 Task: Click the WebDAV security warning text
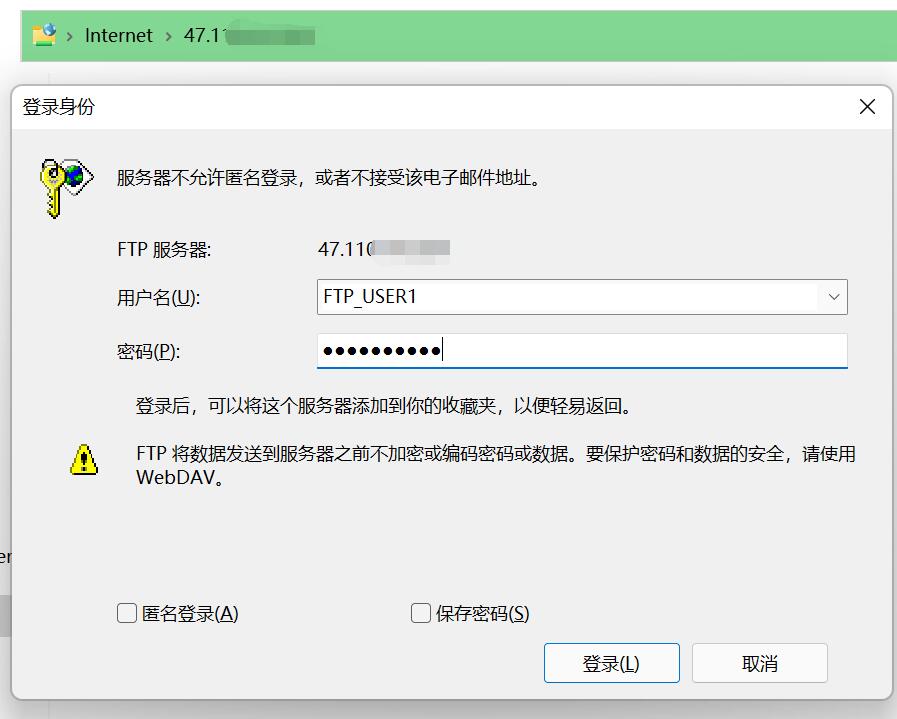[495, 465]
